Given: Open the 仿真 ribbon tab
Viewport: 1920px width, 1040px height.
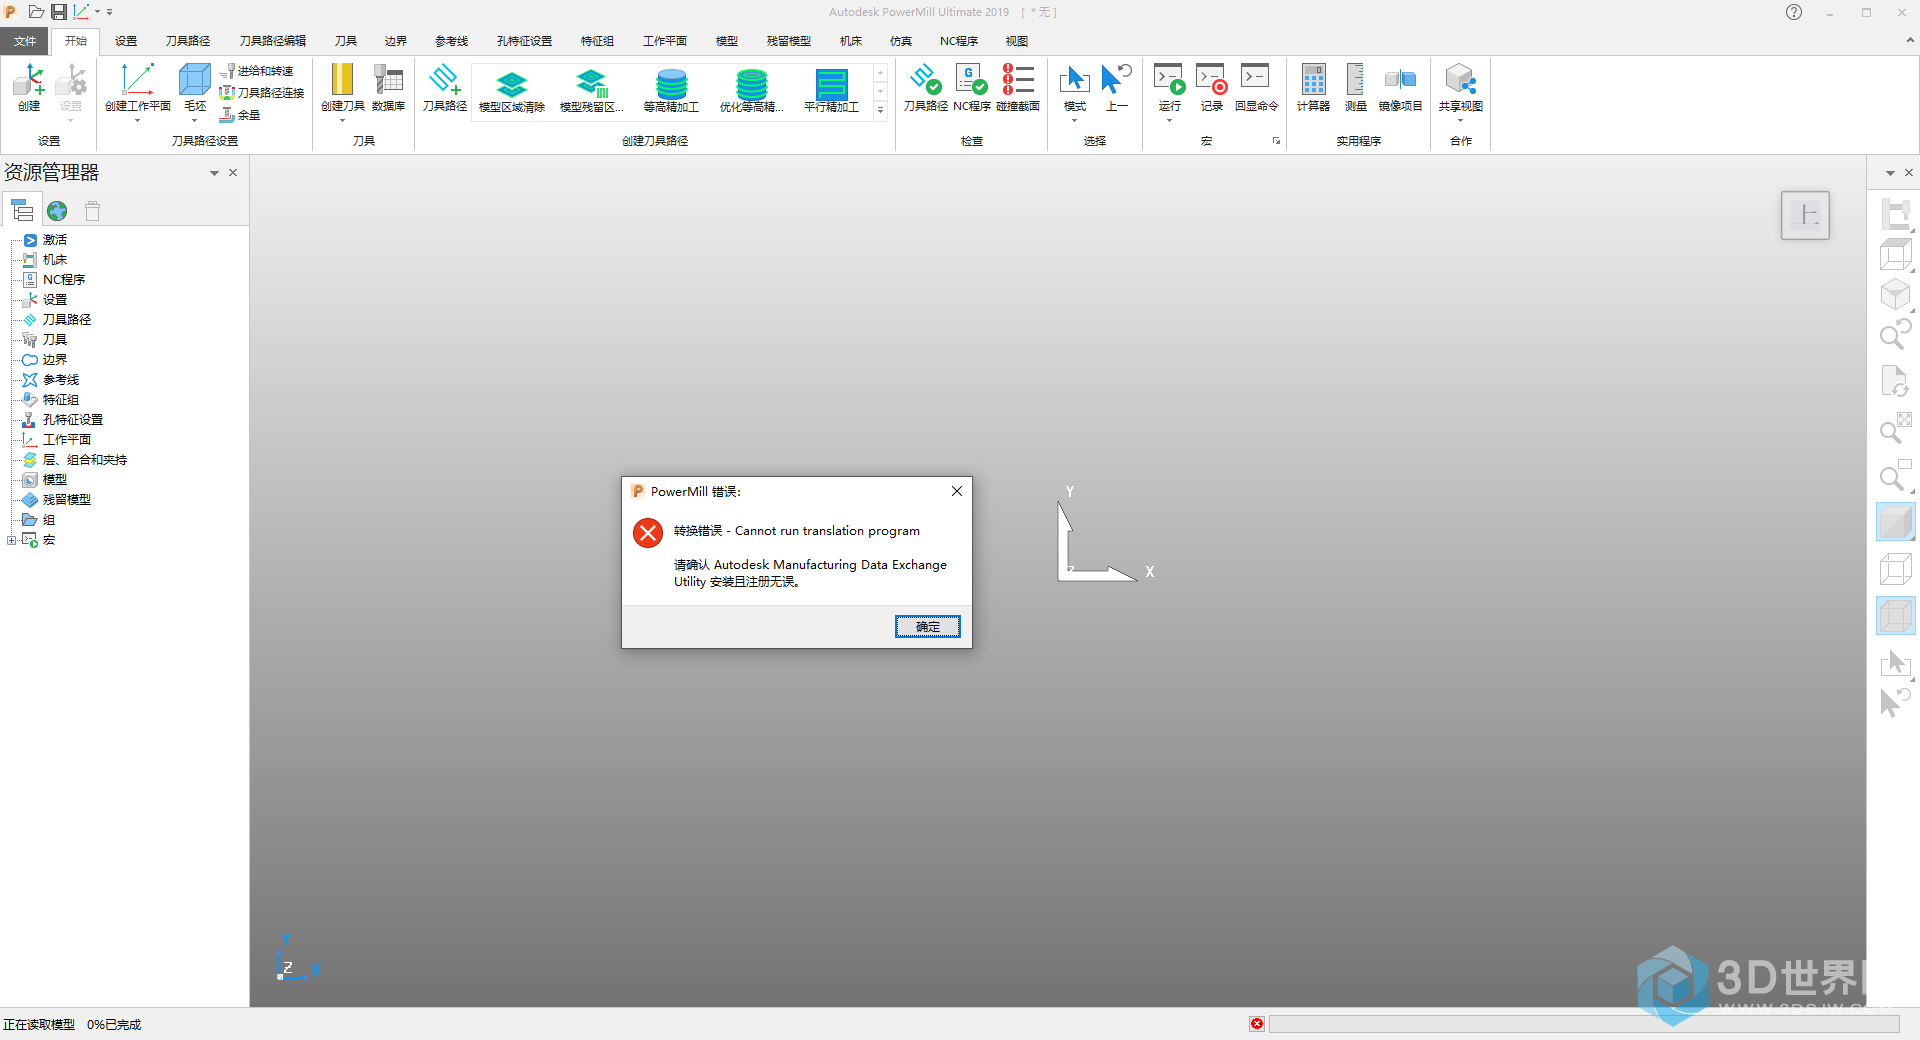Looking at the screenshot, I should (x=901, y=41).
